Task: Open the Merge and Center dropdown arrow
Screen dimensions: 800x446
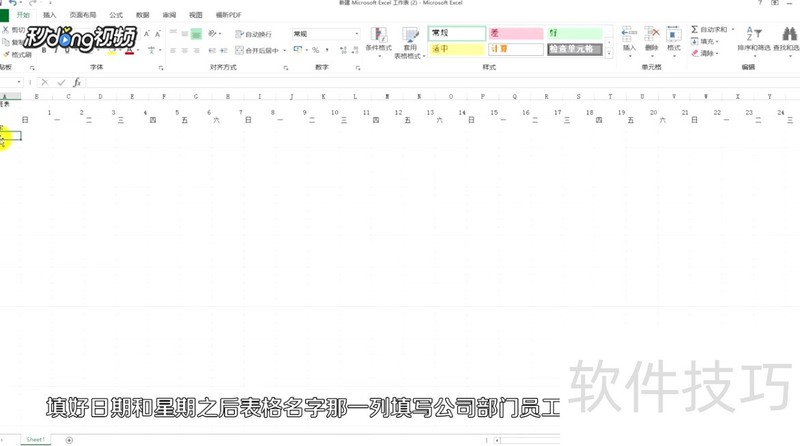Action: tap(284, 51)
